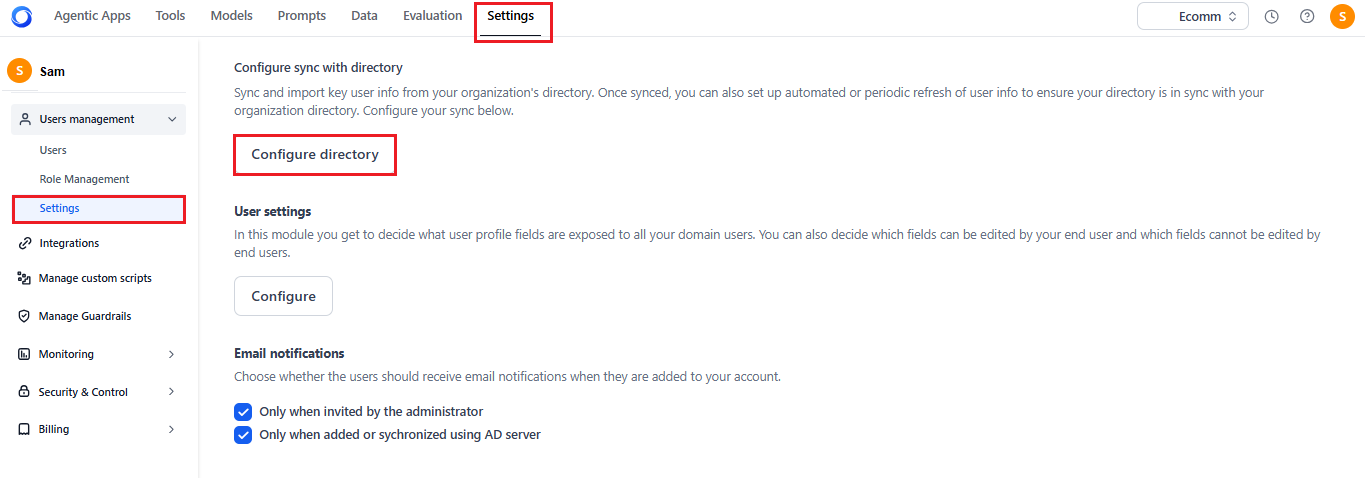This screenshot has height=478, width=1365.
Task: Open the Ecomm workspace dropdown
Action: click(x=1193, y=16)
